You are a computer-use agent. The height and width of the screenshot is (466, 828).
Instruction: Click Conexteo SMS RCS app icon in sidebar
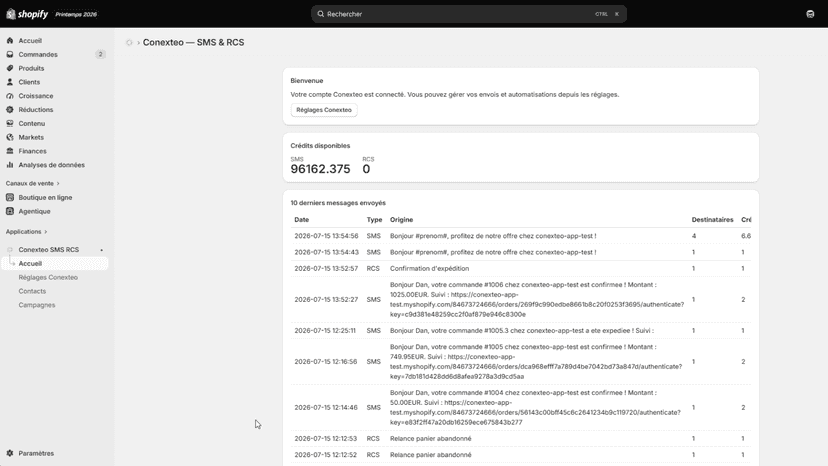tap(10, 249)
